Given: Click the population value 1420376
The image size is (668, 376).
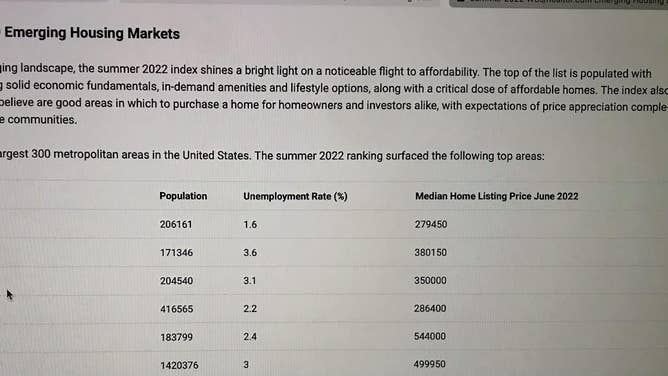Looking at the screenshot, I should (179, 365).
